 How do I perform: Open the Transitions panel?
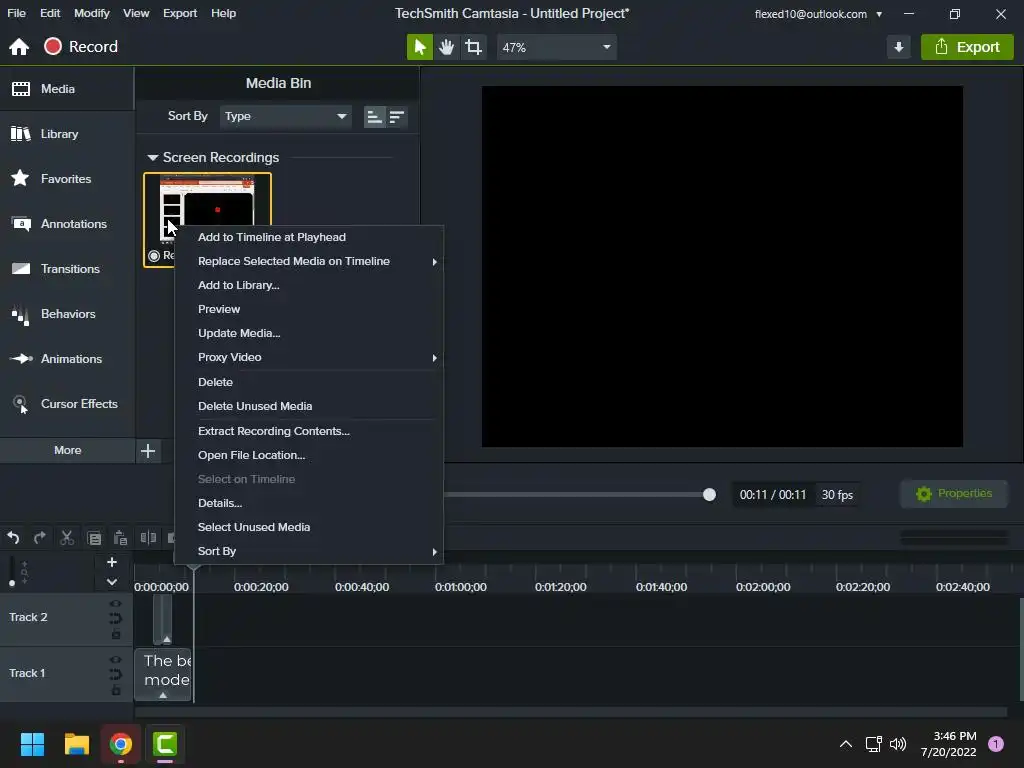point(67,268)
